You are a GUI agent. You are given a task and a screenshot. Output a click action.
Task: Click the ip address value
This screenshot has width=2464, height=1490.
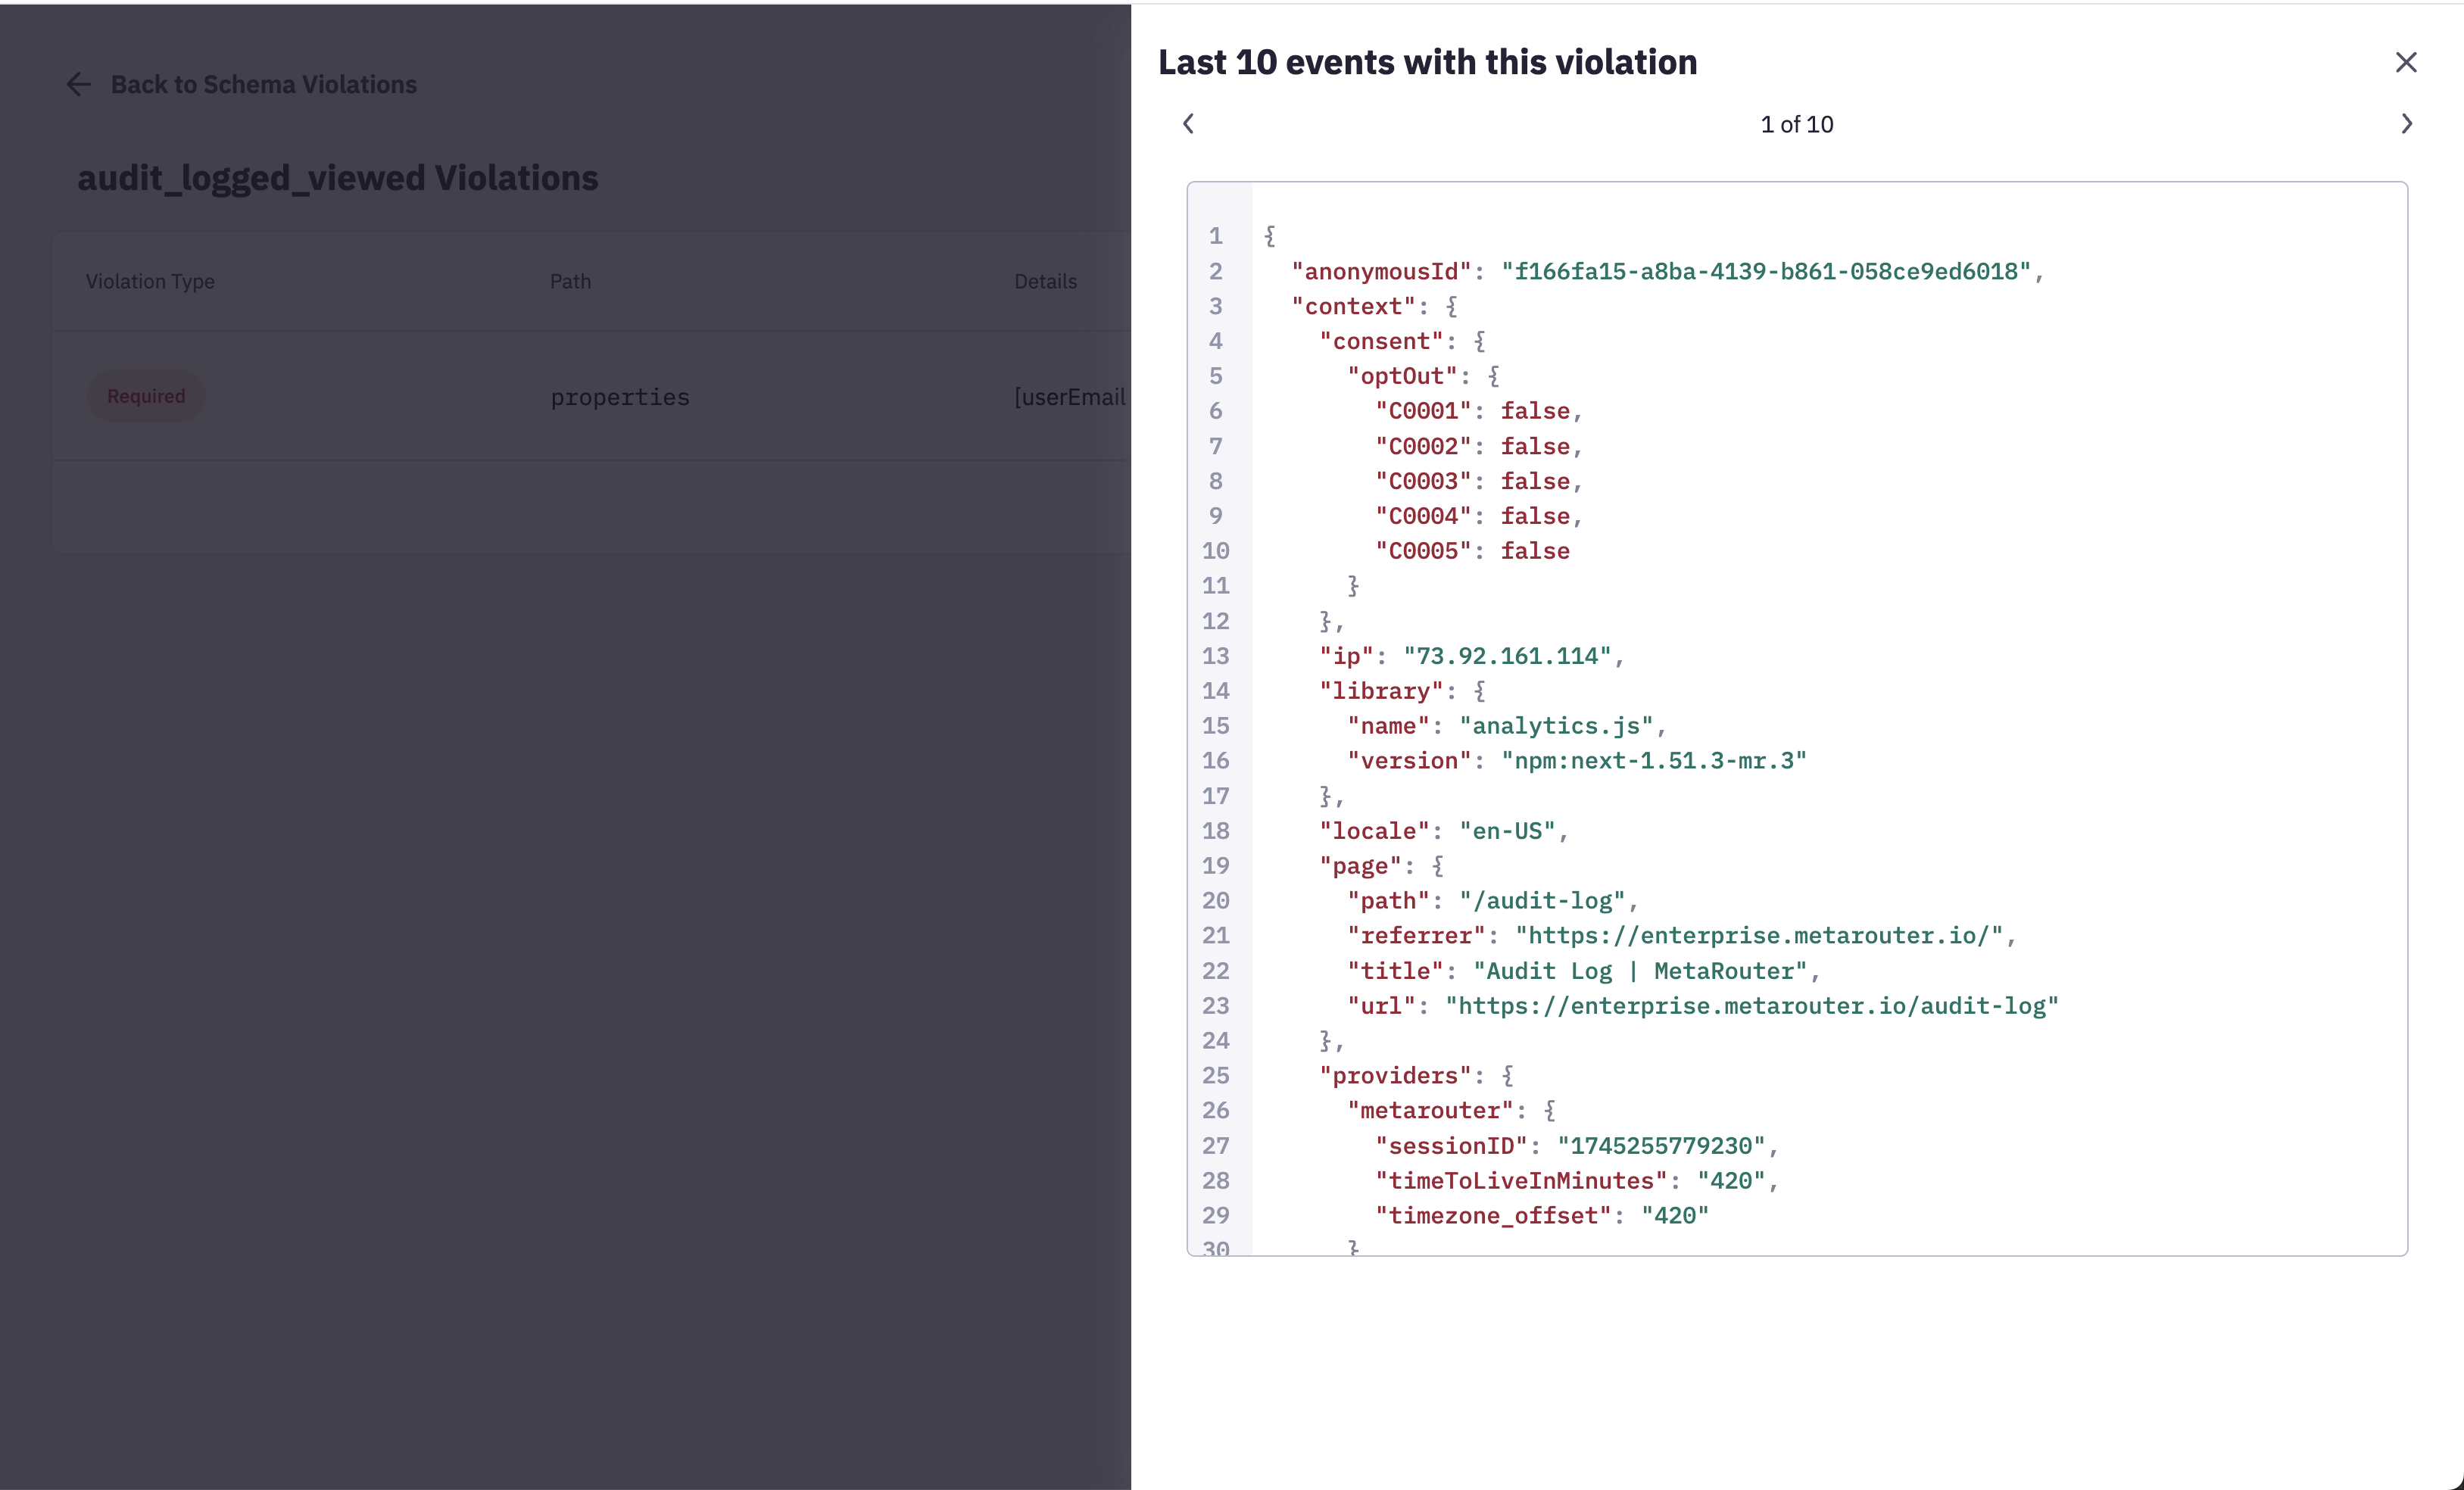point(1506,657)
